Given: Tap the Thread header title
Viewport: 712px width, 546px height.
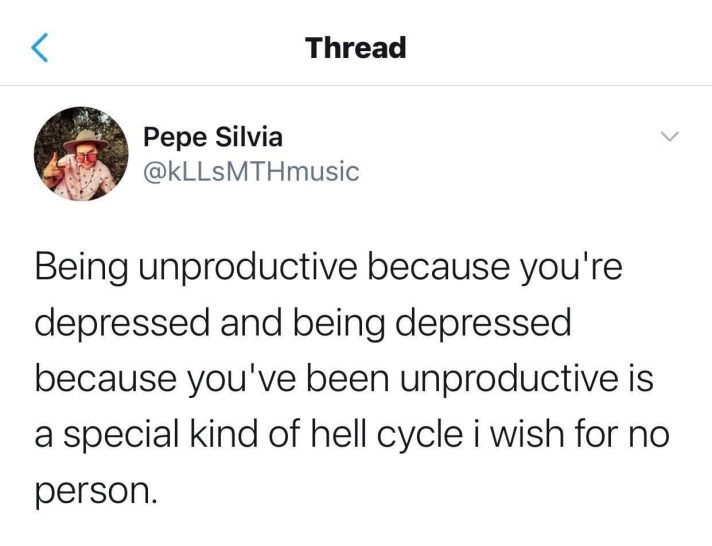Looking at the screenshot, I should [356, 47].
